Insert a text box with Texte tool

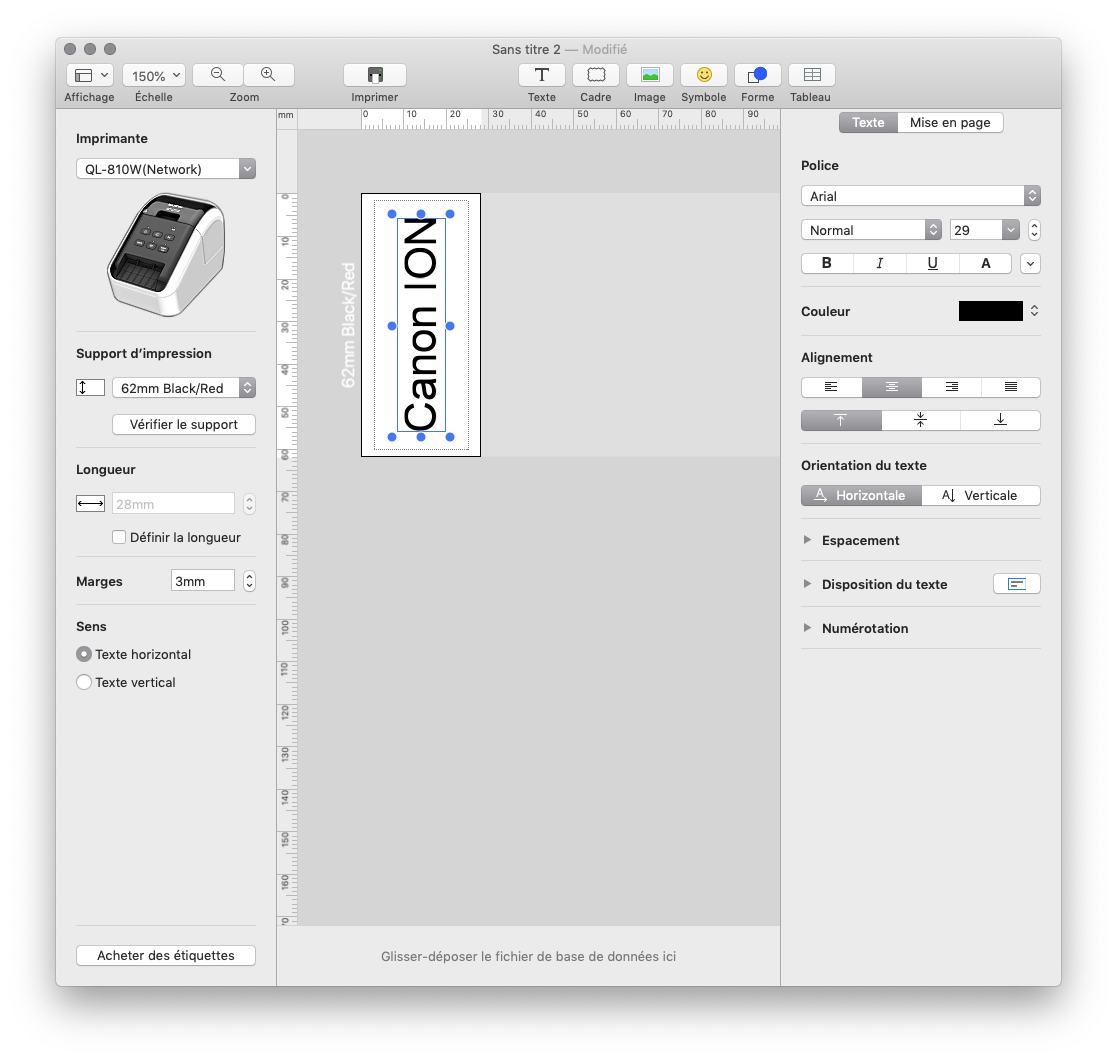(541, 75)
